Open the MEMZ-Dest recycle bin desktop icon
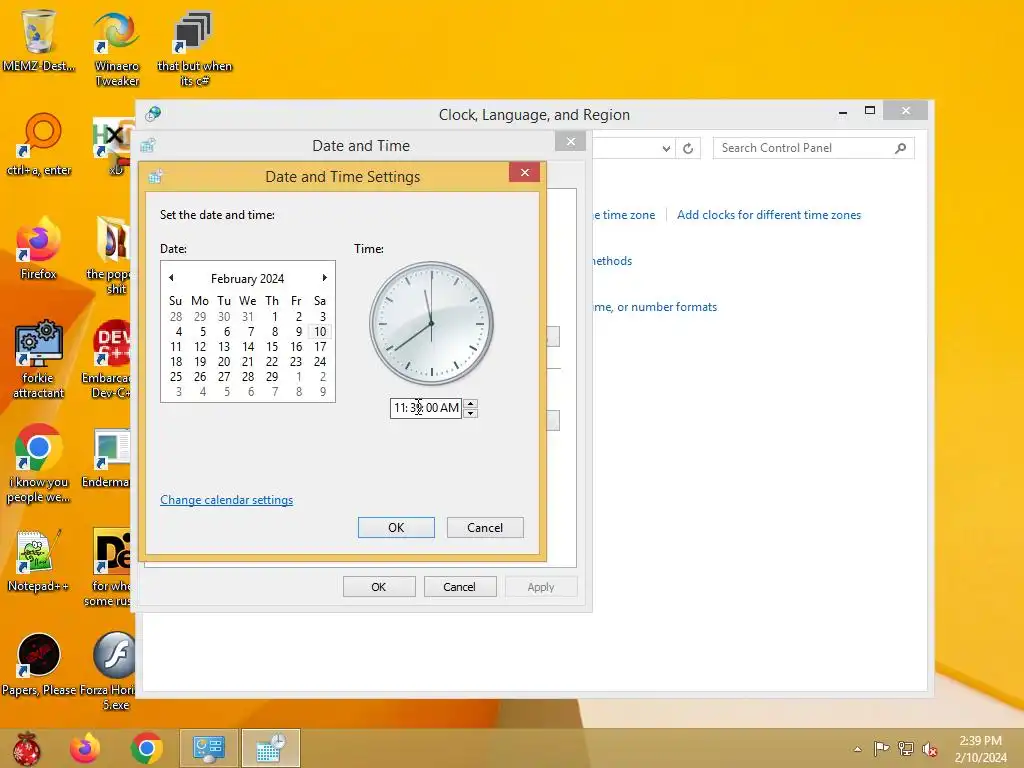Screen dimensions: 1024x768 (38, 40)
